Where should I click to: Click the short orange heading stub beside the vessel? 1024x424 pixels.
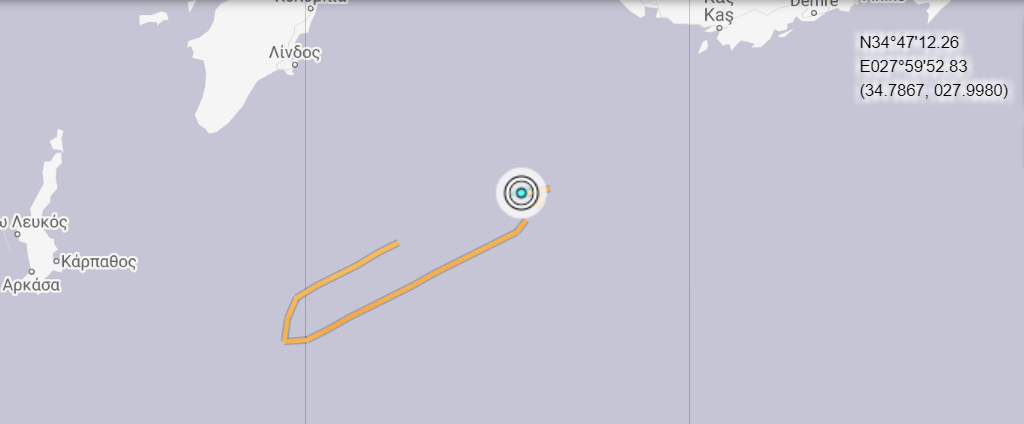point(547,189)
